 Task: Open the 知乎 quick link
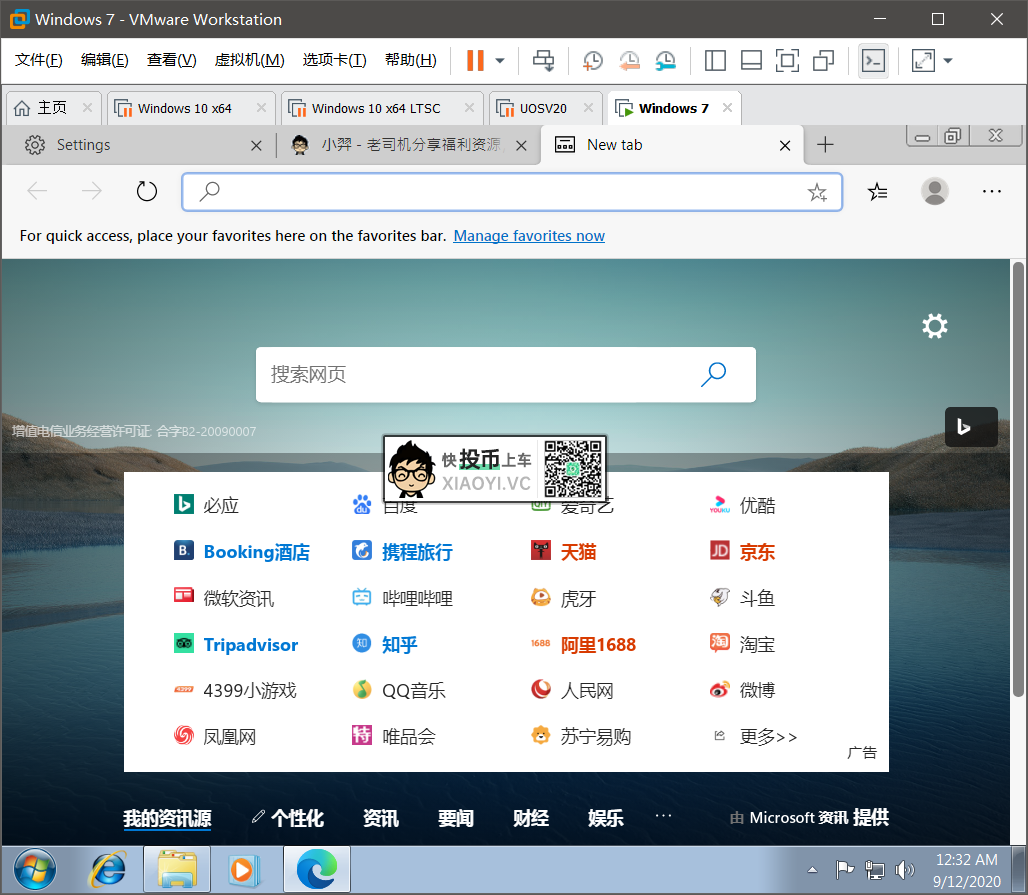pyautogui.click(x=399, y=645)
